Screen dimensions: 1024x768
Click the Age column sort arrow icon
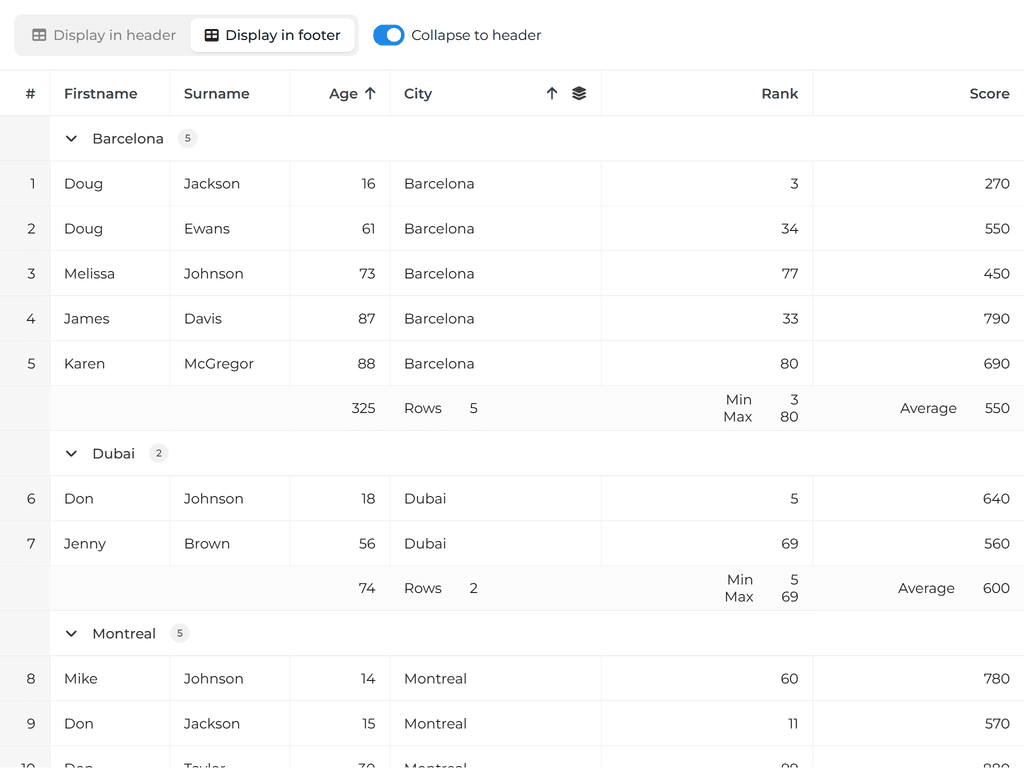point(370,93)
